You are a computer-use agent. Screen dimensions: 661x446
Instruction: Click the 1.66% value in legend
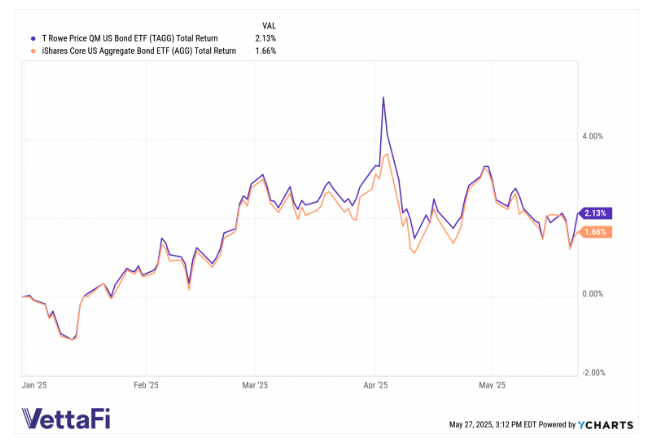tap(266, 51)
